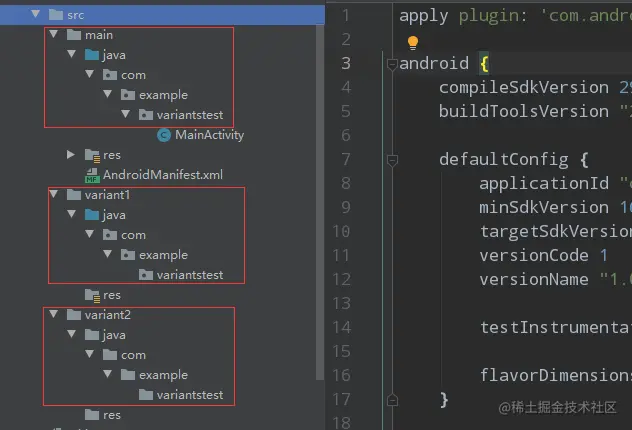Select the src tree row label

coord(75,15)
